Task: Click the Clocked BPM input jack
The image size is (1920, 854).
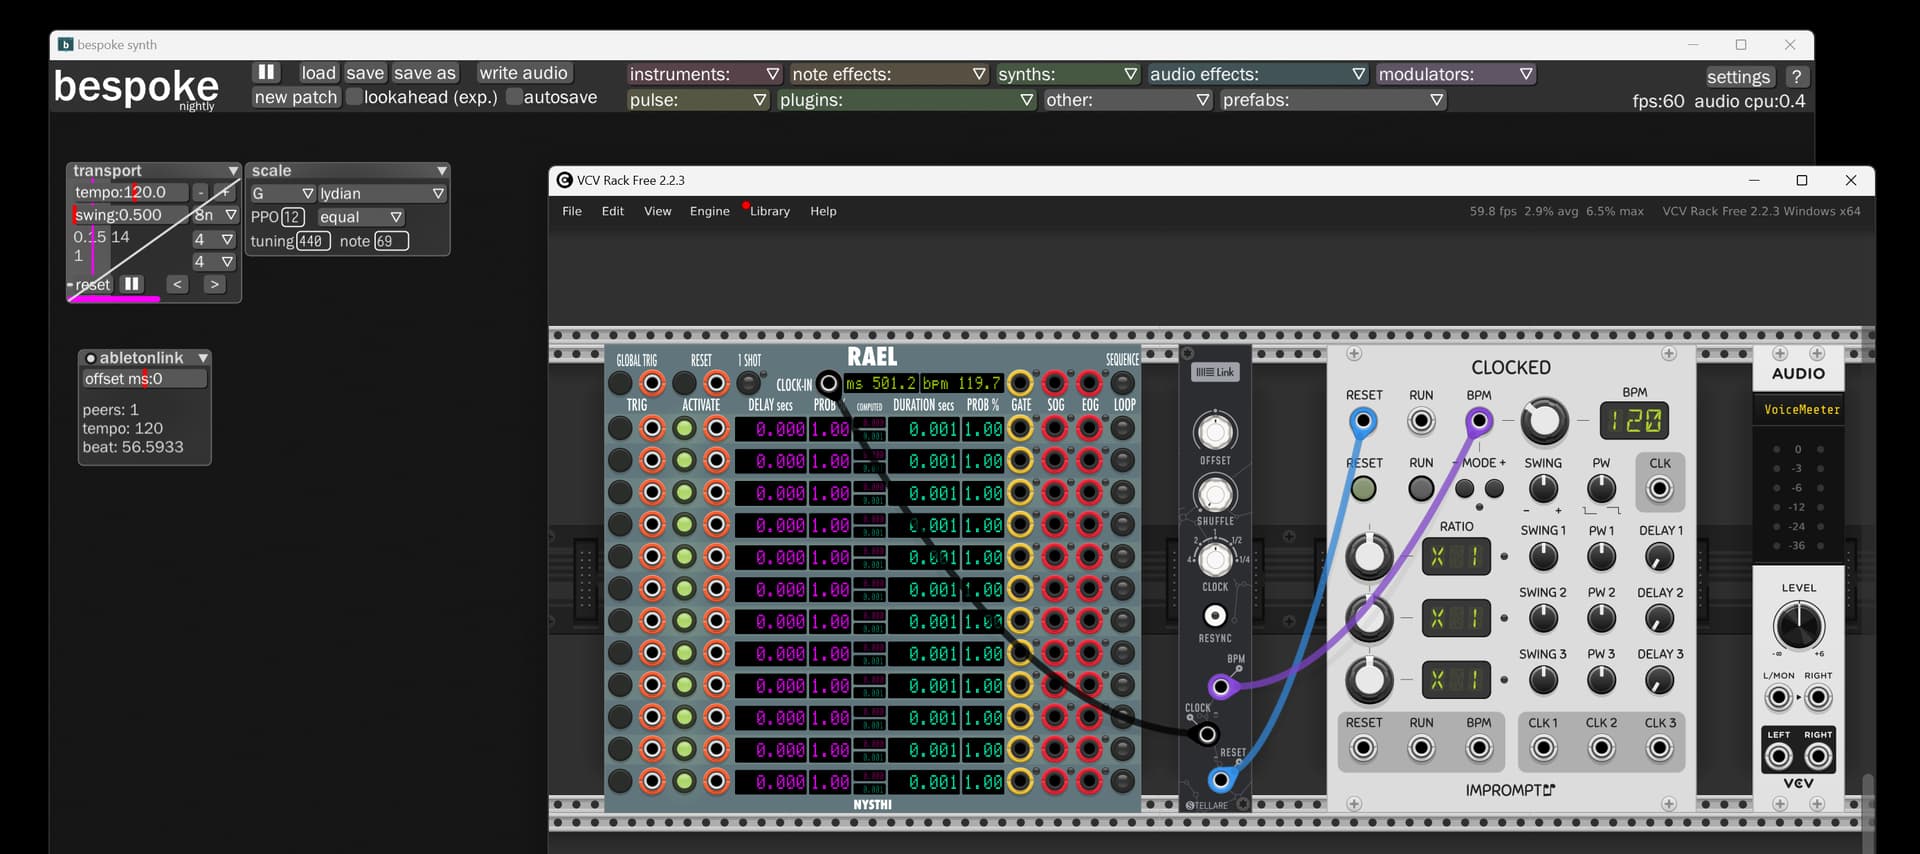Action: pos(1479,421)
